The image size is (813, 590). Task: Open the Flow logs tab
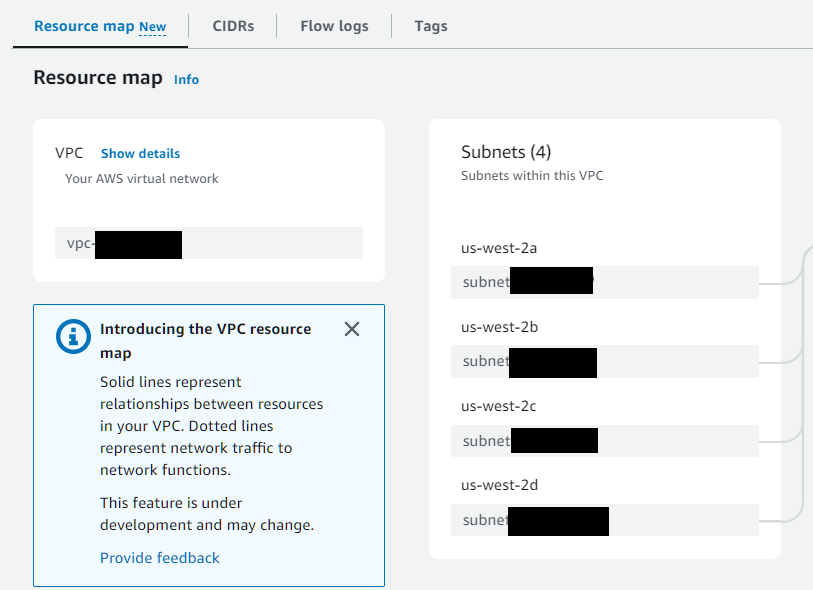coord(334,26)
